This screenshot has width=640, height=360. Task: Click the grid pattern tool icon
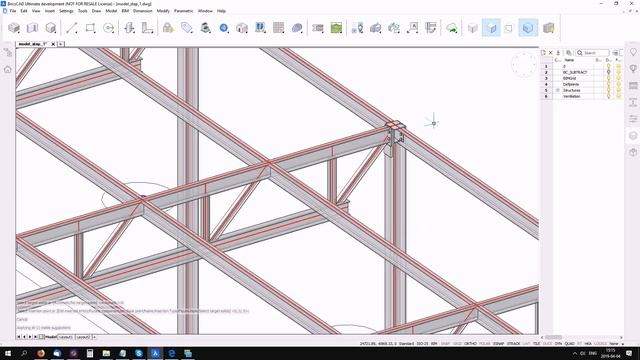pos(278,28)
